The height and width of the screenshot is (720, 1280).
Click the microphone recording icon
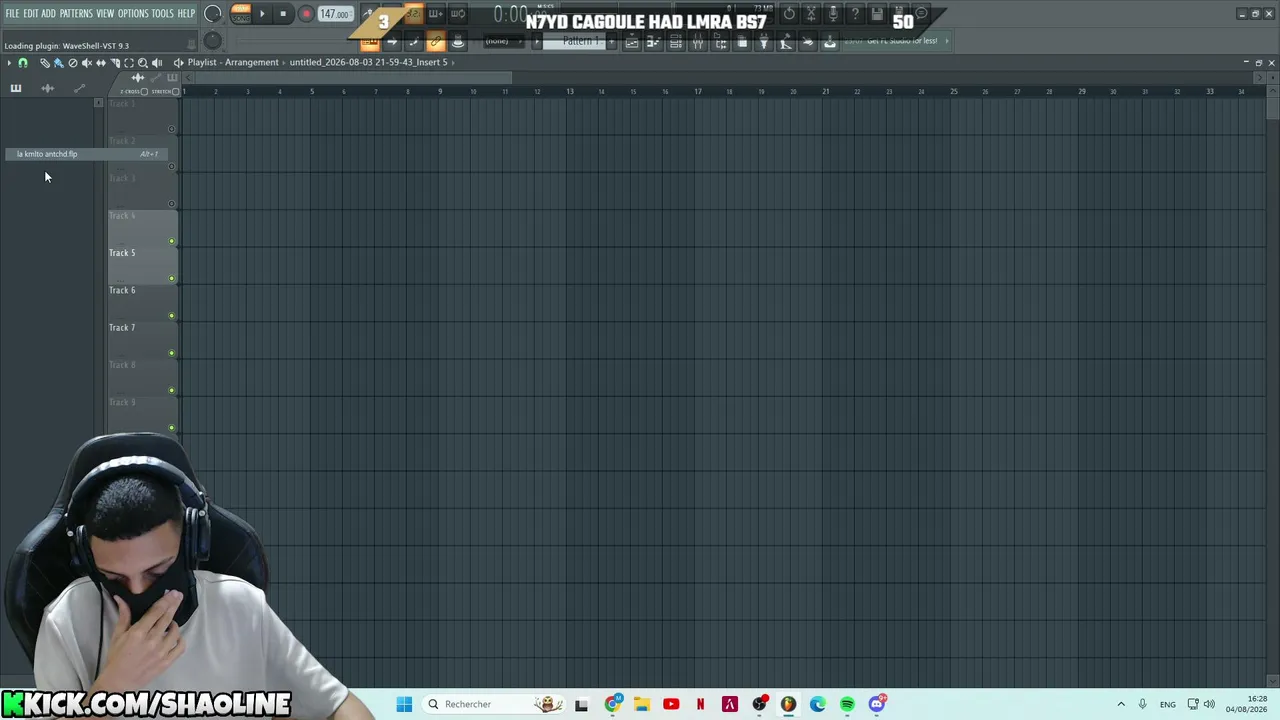[833, 14]
